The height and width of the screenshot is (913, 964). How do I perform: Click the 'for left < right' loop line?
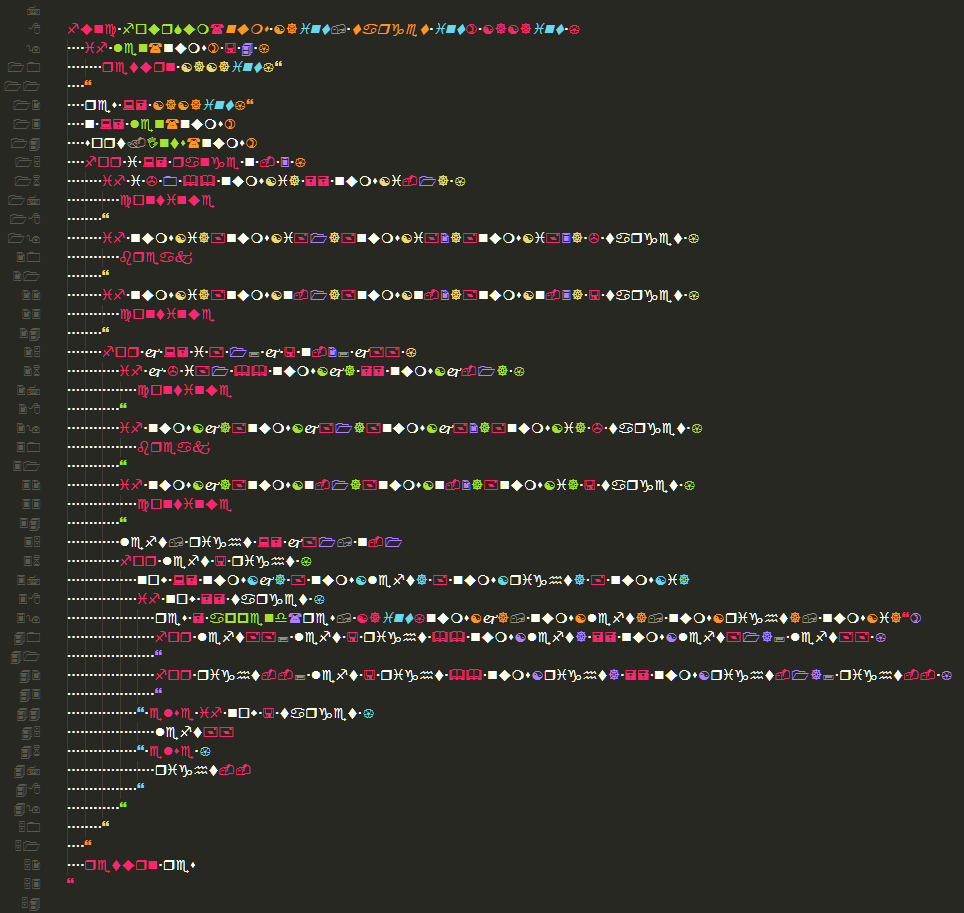click(216, 561)
